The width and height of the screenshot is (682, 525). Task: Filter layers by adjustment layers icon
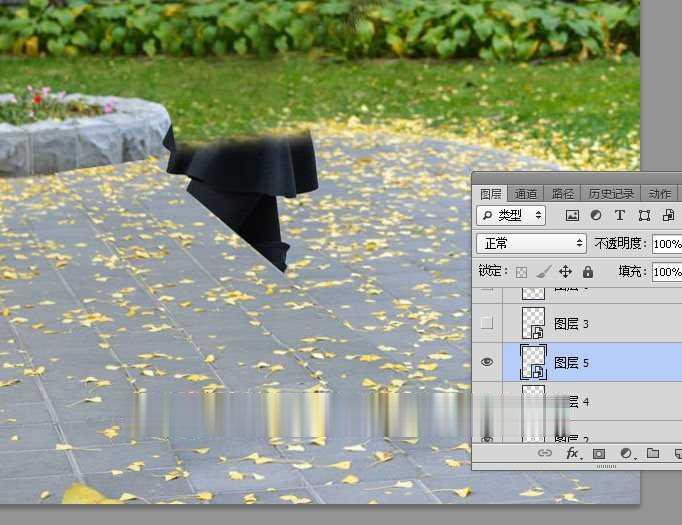[596, 215]
